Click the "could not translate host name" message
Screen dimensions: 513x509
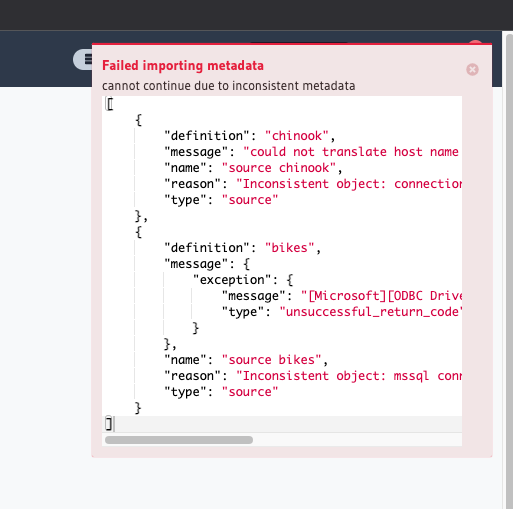click(x=351, y=152)
